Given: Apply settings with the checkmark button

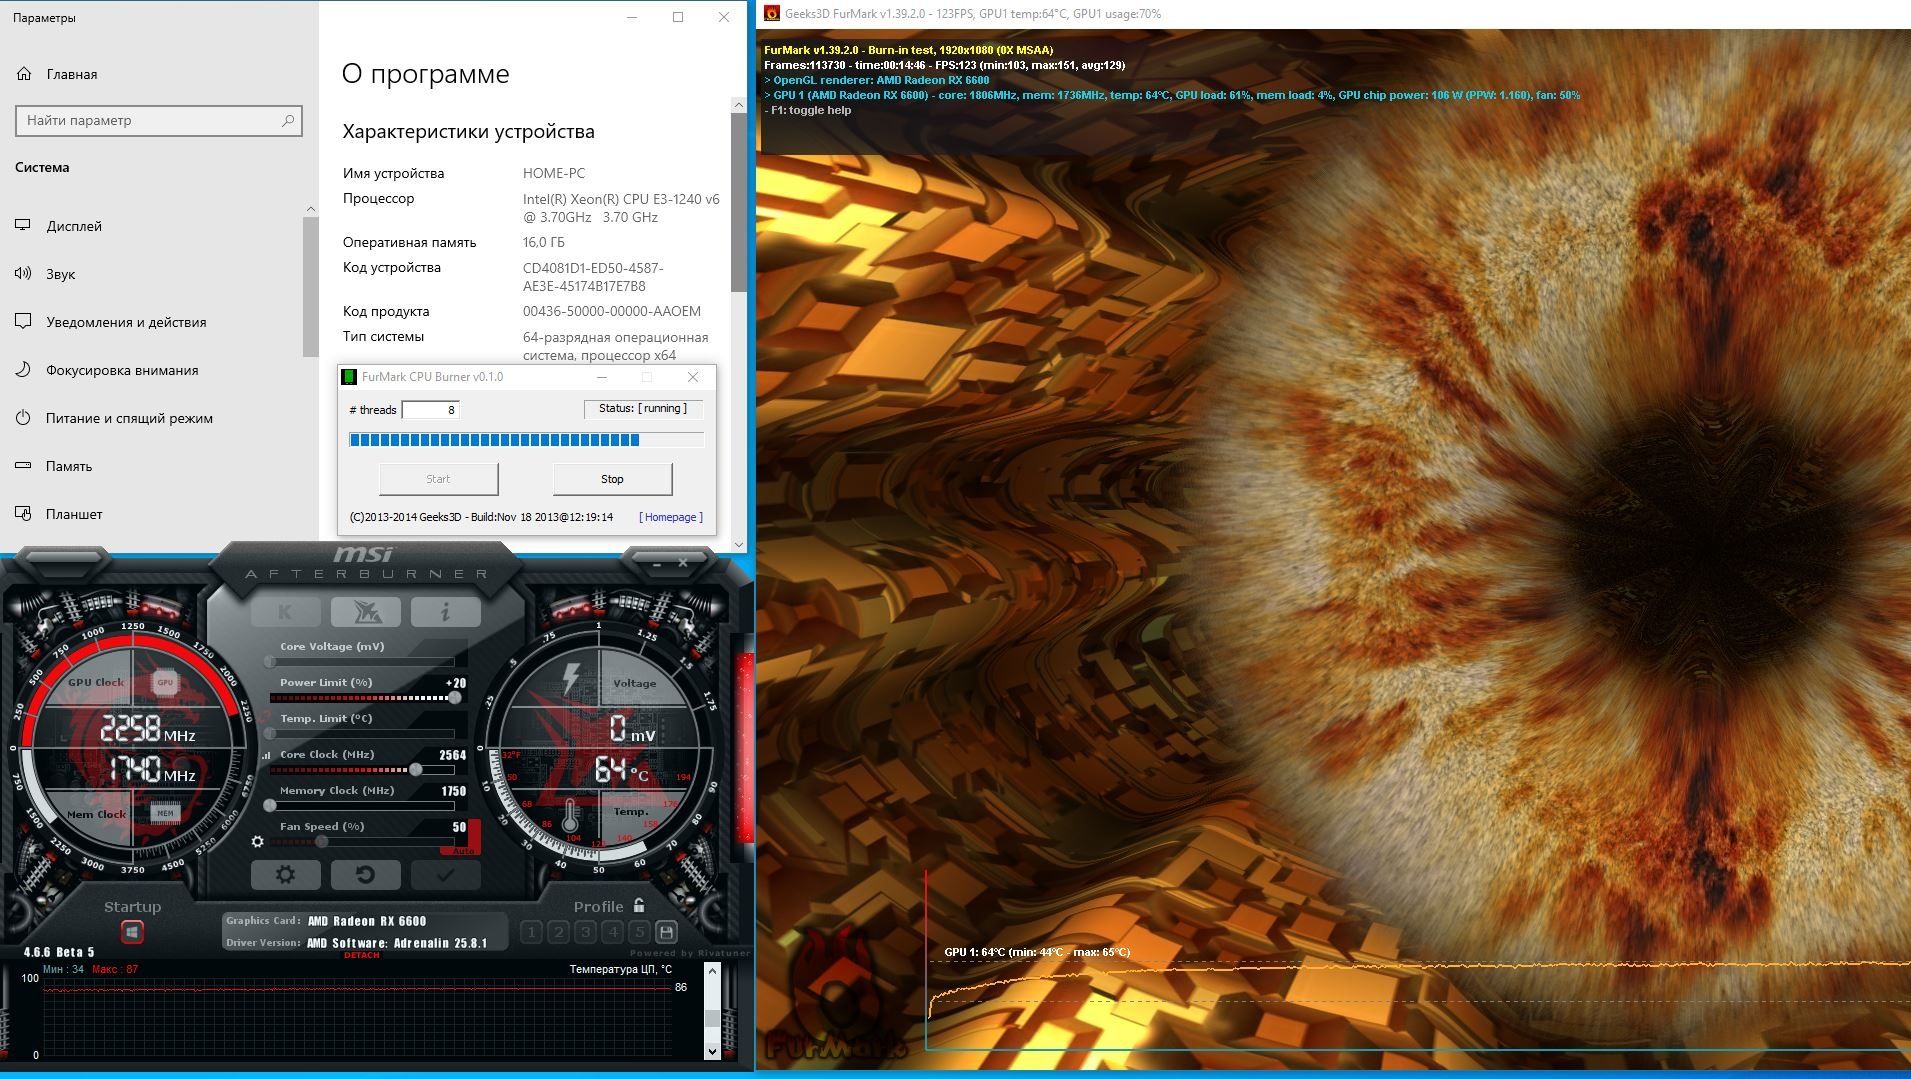Looking at the screenshot, I should point(445,875).
